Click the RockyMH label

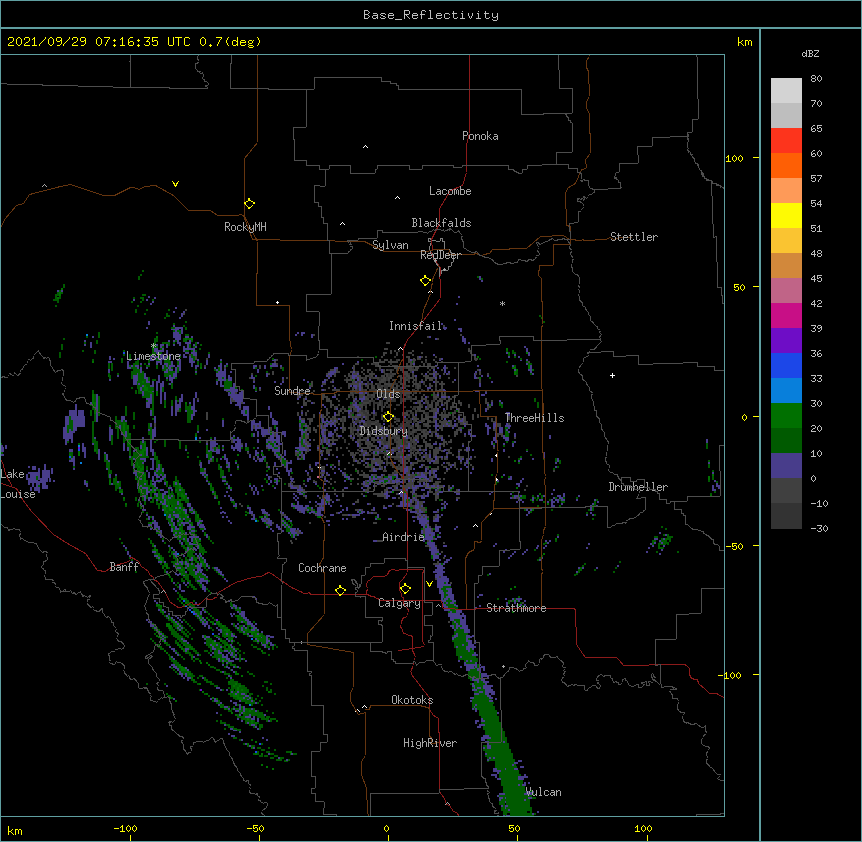245,227
